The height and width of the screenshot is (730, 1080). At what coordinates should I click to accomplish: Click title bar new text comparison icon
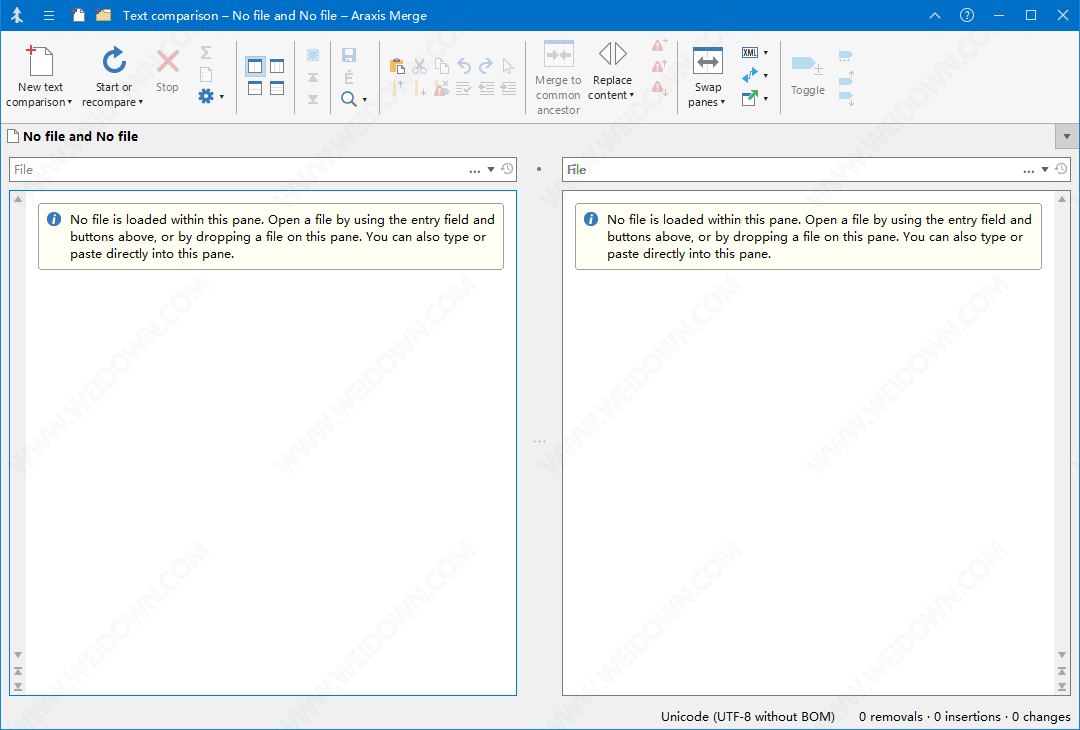(x=79, y=15)
